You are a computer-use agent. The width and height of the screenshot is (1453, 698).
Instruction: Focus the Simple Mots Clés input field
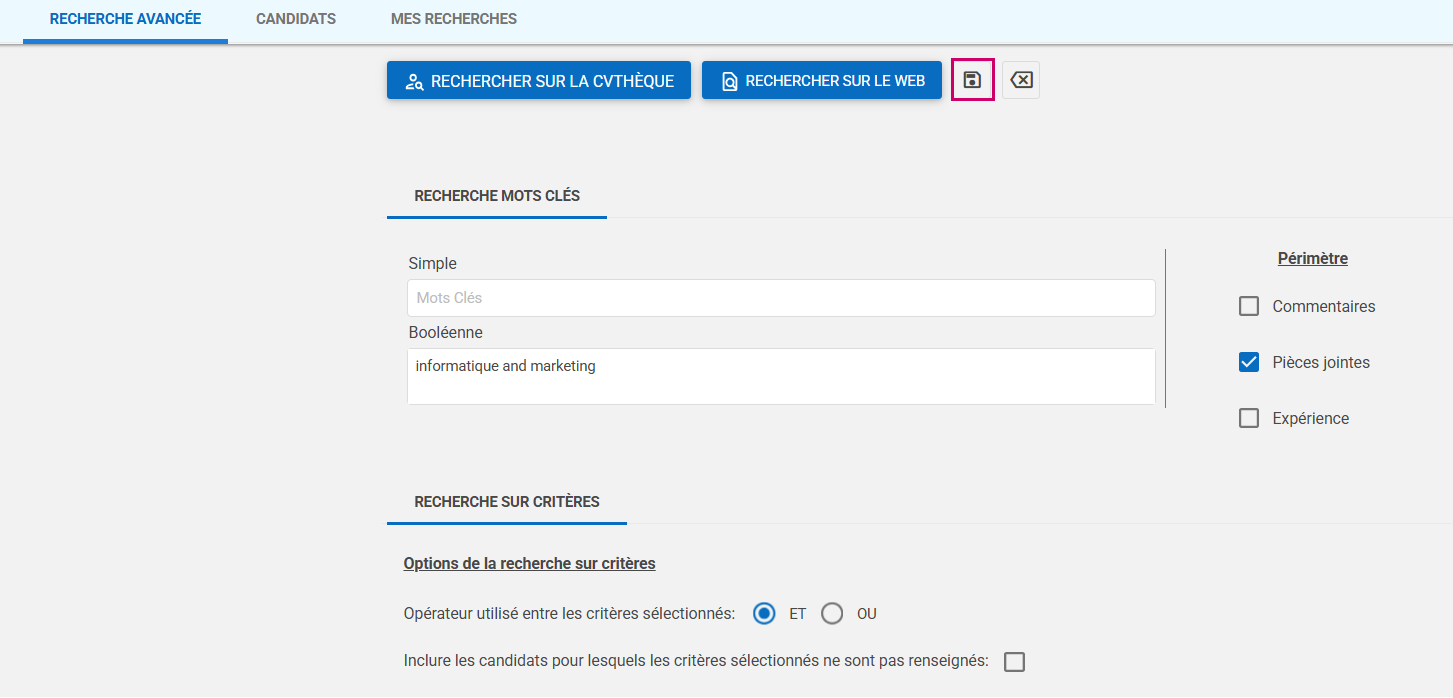(x=780, y=298)
